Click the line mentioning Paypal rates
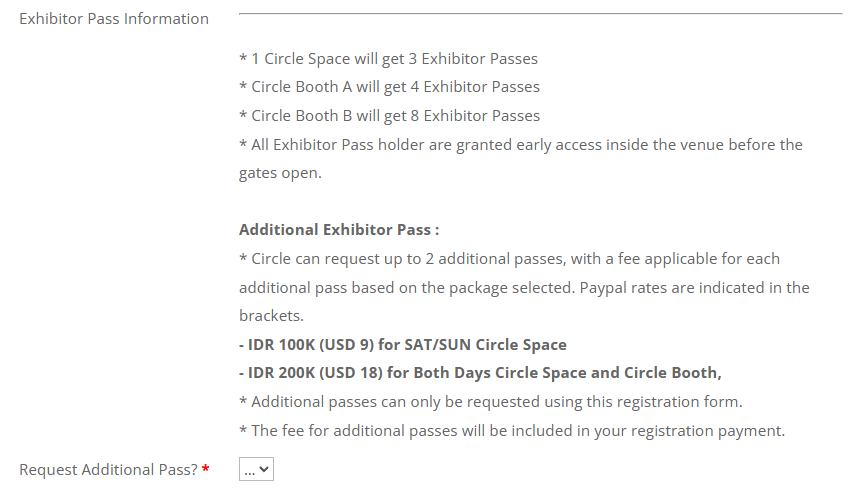 524,287
